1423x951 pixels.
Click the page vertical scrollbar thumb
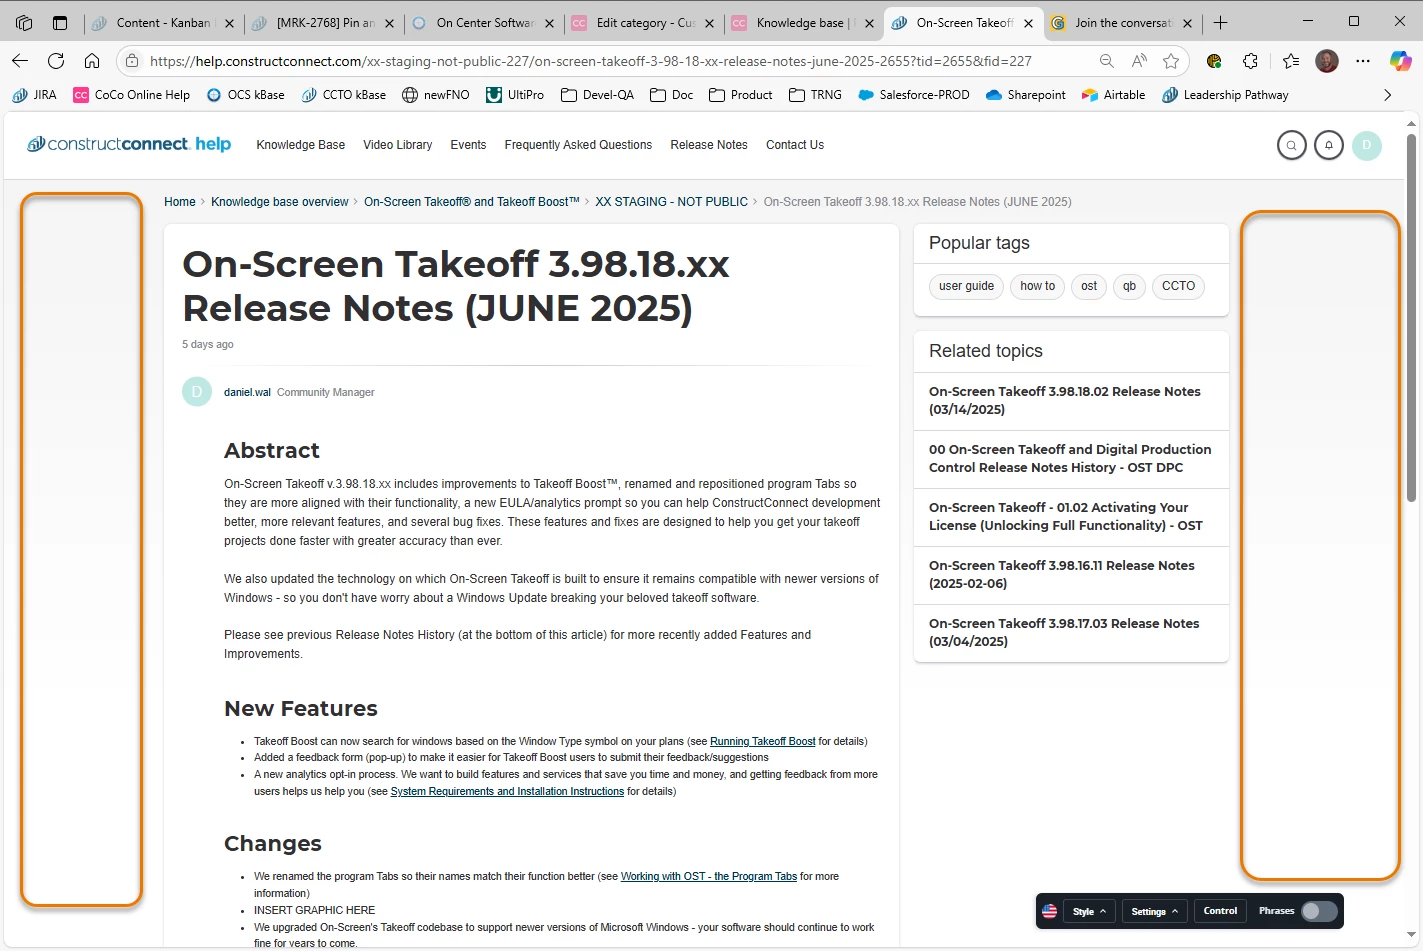[x=1411, y=318]
